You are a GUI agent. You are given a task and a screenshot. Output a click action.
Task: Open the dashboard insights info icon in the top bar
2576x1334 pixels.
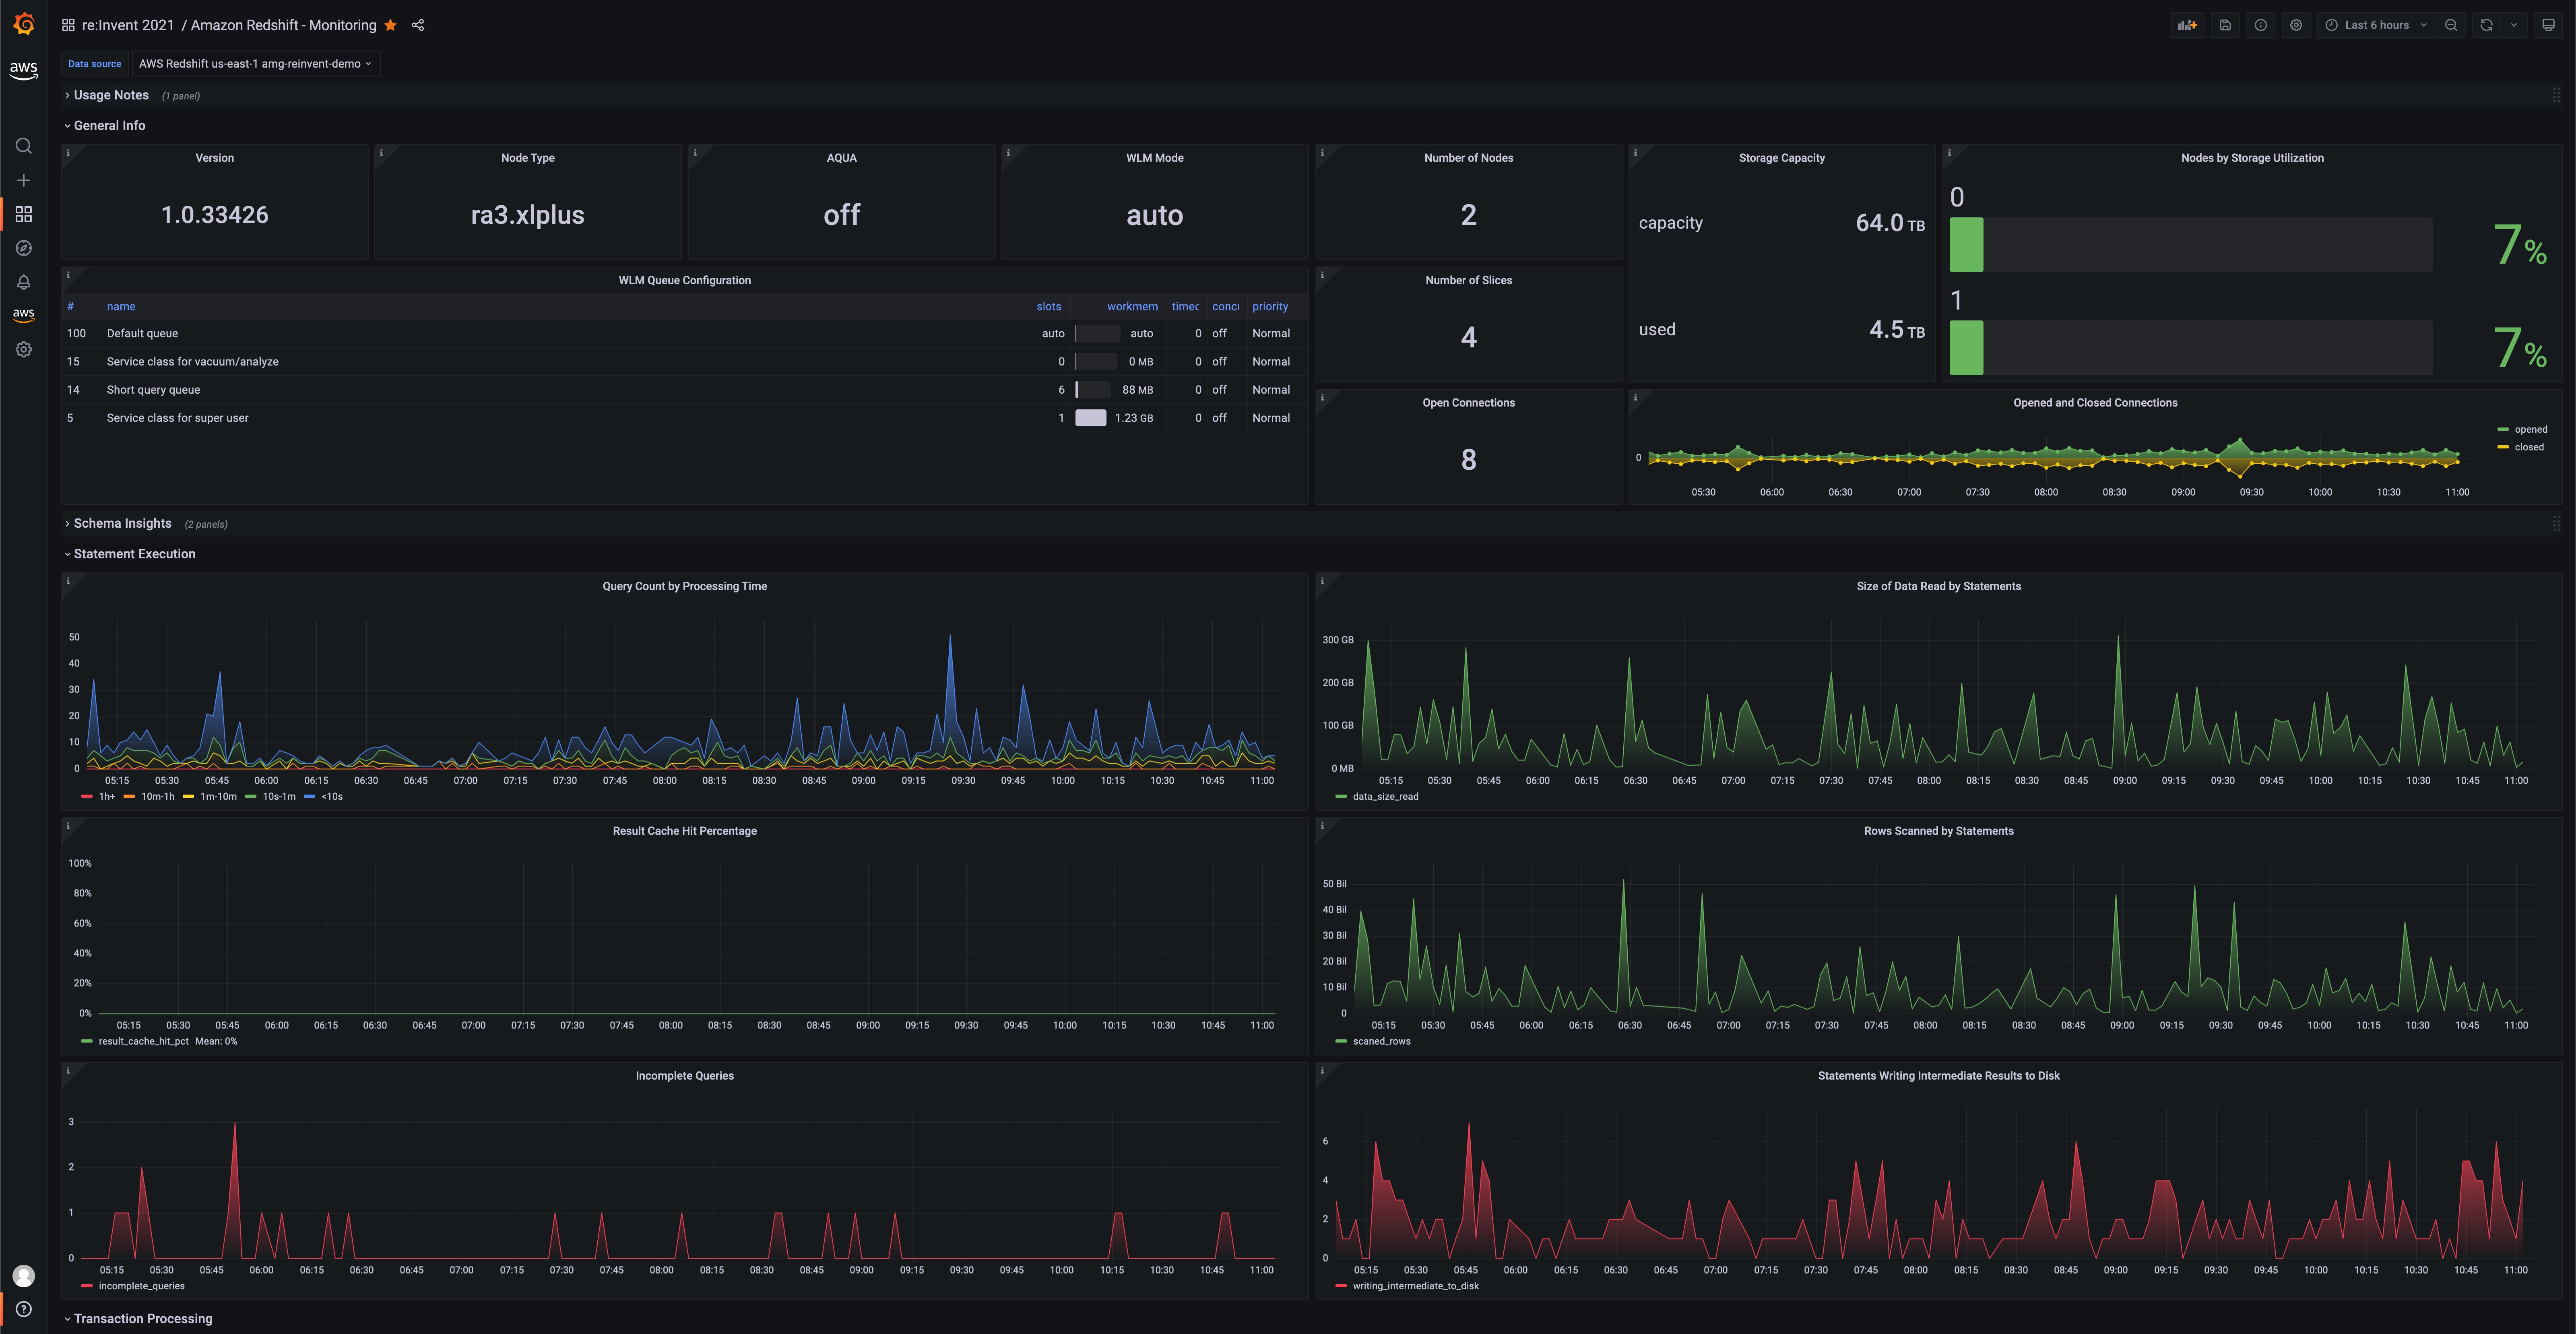[2260, 25]
